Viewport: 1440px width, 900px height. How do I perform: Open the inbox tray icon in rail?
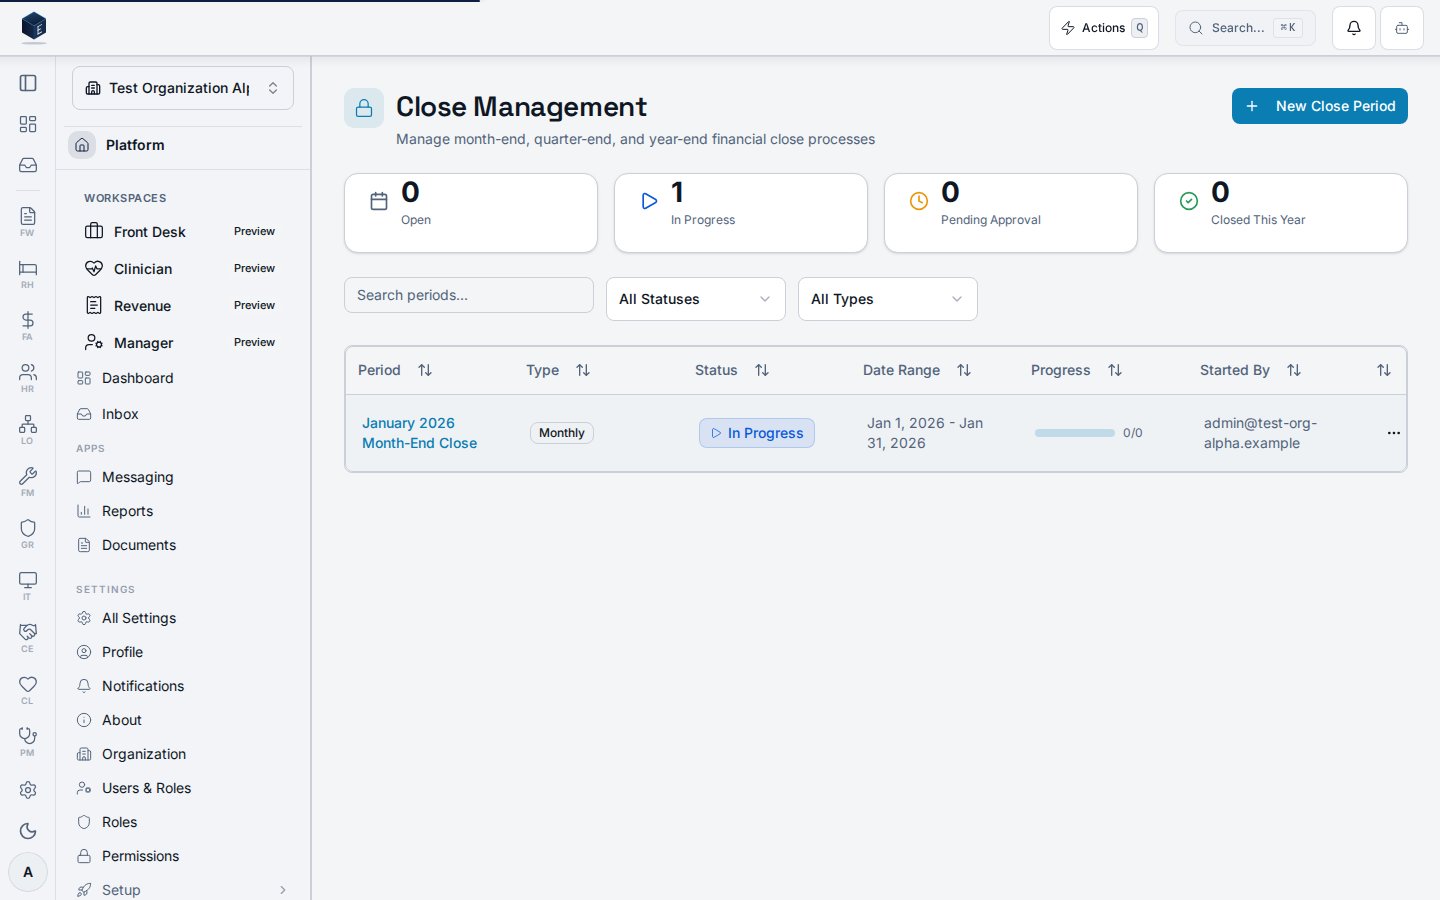(28, 165)
